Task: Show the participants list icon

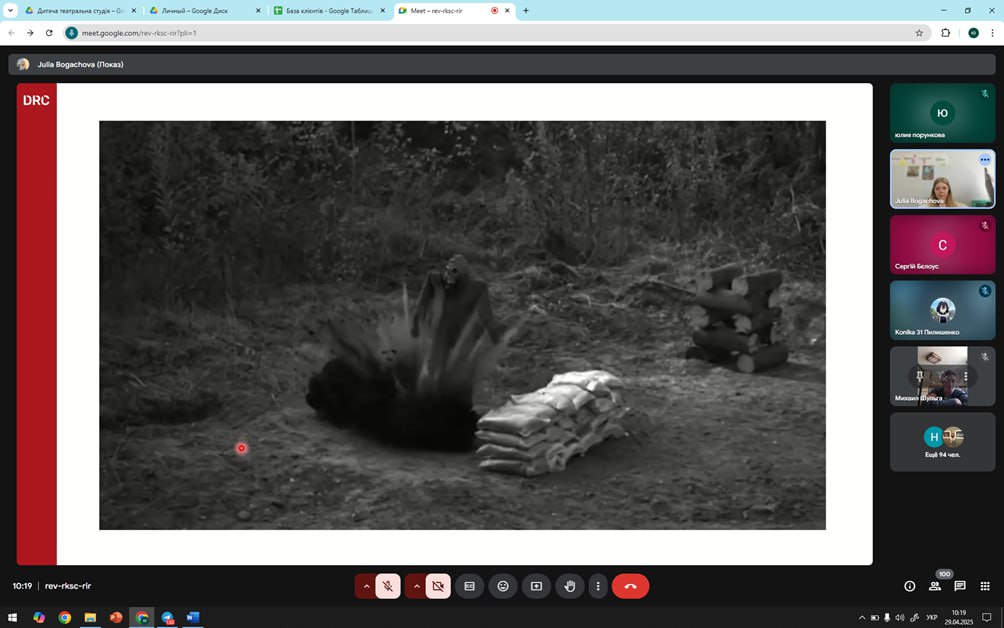Action: (x=935, y=586)
